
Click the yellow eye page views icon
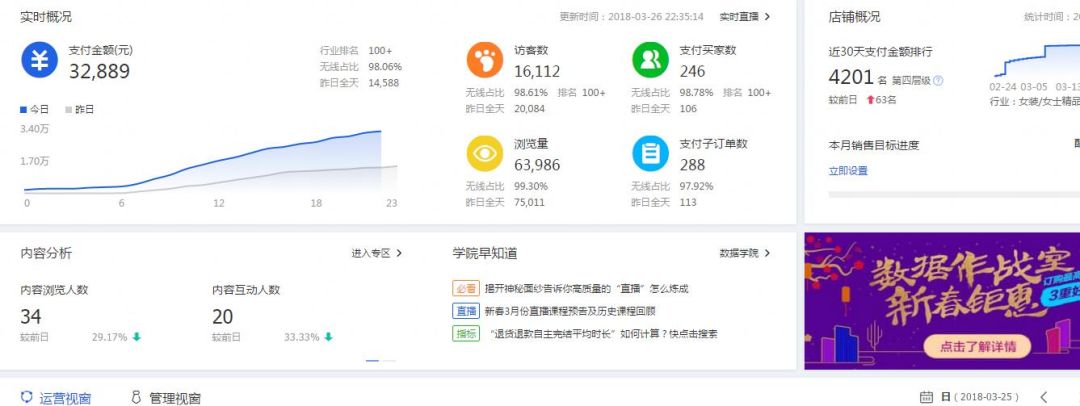485,153
